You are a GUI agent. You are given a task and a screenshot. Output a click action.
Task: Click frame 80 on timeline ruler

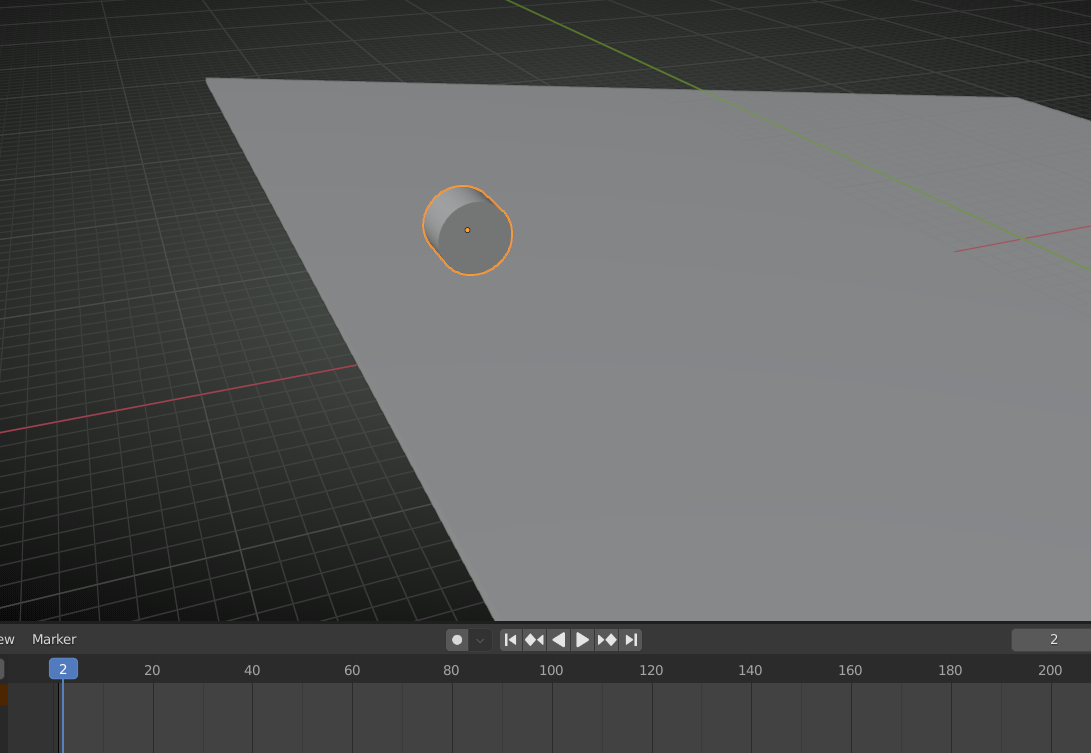pos(452,670)
